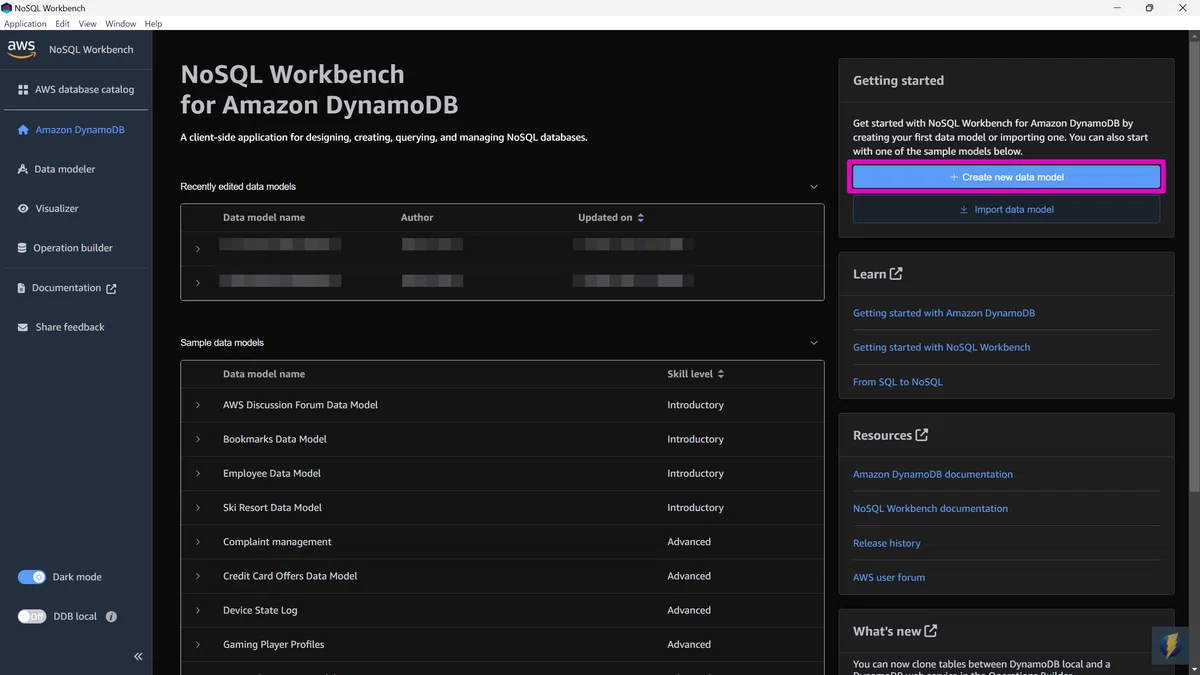Click external link icon beside Documentation
This screenshot has width=1200, height=675.
point(111,289)
